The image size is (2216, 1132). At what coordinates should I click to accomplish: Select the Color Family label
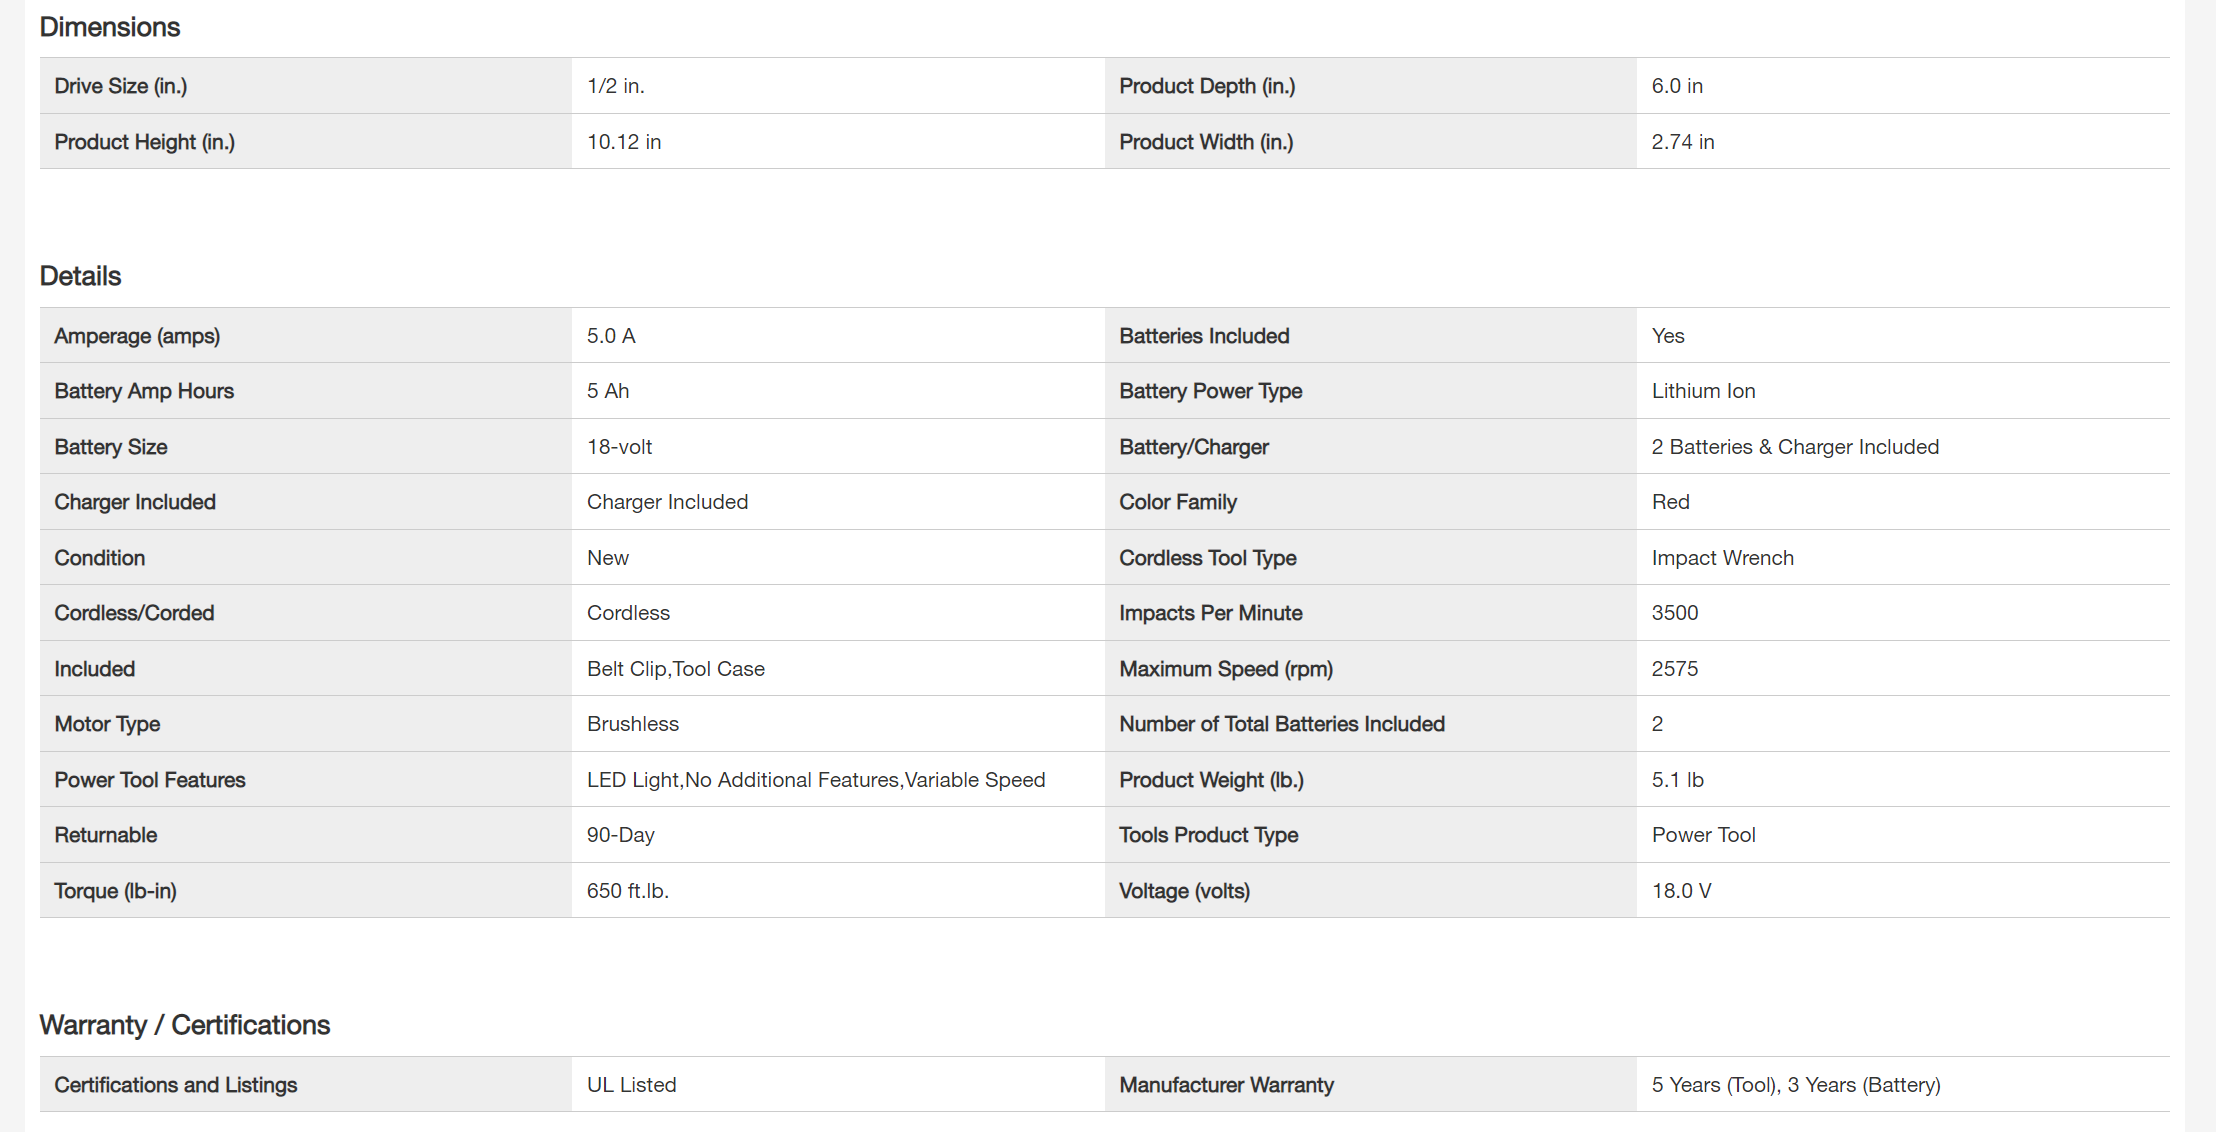1178,502
